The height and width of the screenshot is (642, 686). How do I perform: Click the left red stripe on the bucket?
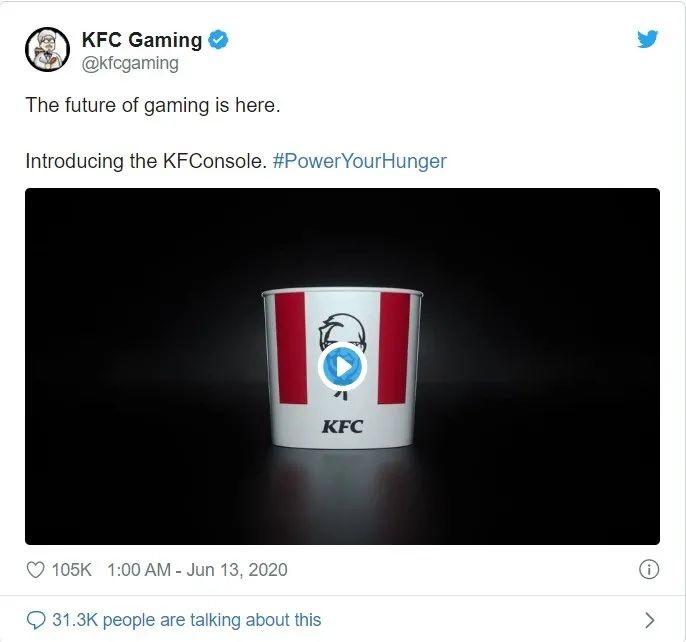(x=291, y=348)
